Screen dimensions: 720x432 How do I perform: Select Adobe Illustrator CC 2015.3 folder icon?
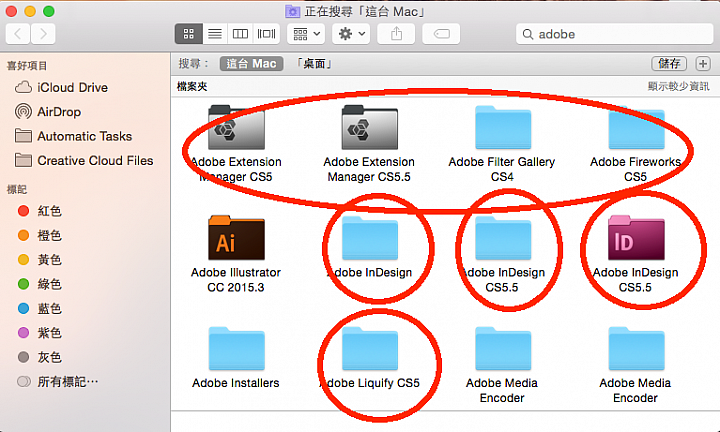coord(236,238)
